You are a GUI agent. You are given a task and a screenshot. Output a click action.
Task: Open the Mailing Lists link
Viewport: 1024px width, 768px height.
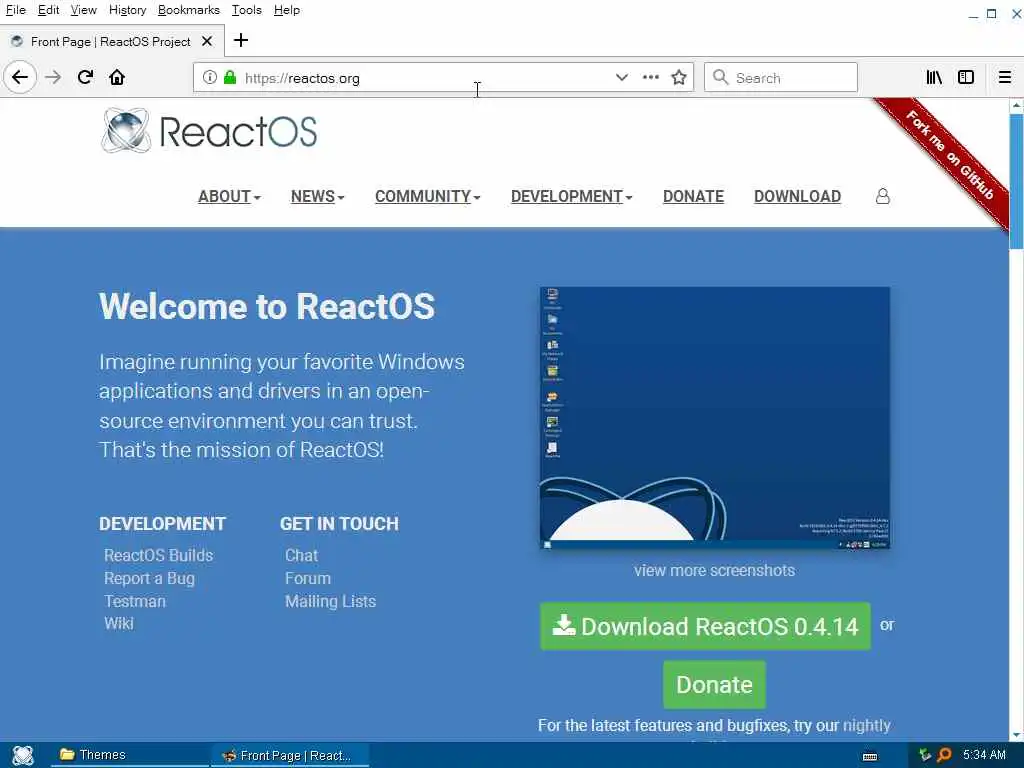coord(330,601)
